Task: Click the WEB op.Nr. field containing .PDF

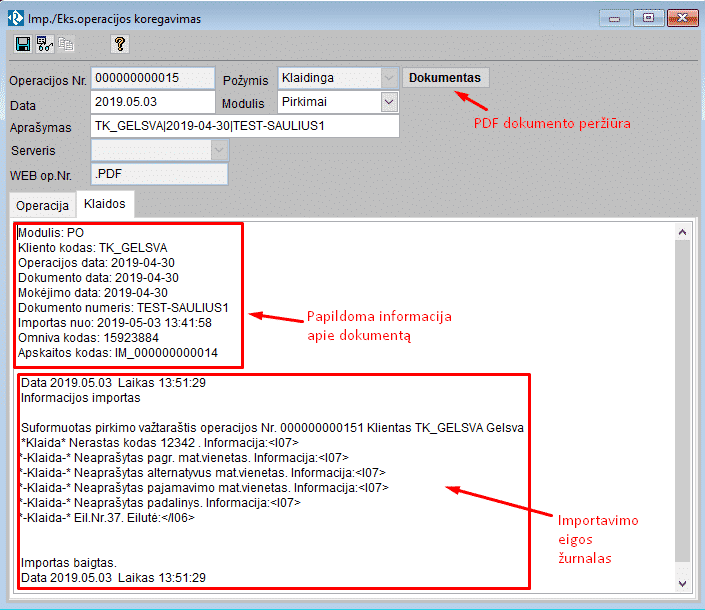Action: click(159, 174)
